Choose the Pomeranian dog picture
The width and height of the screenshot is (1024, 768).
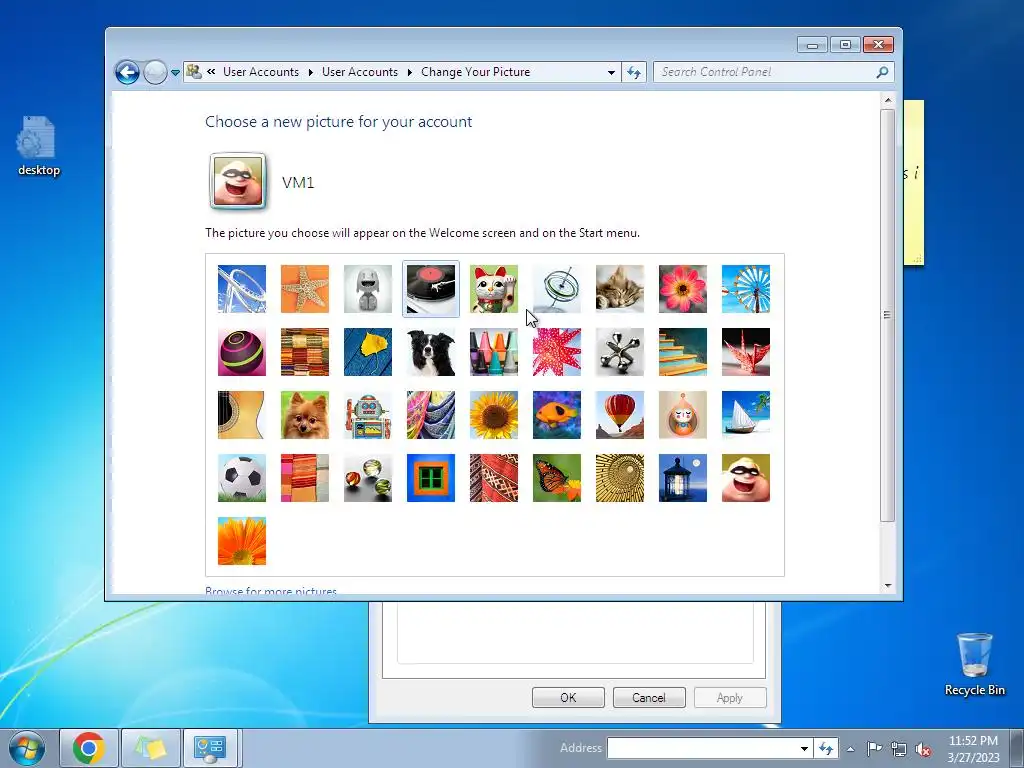click(305, 415)
